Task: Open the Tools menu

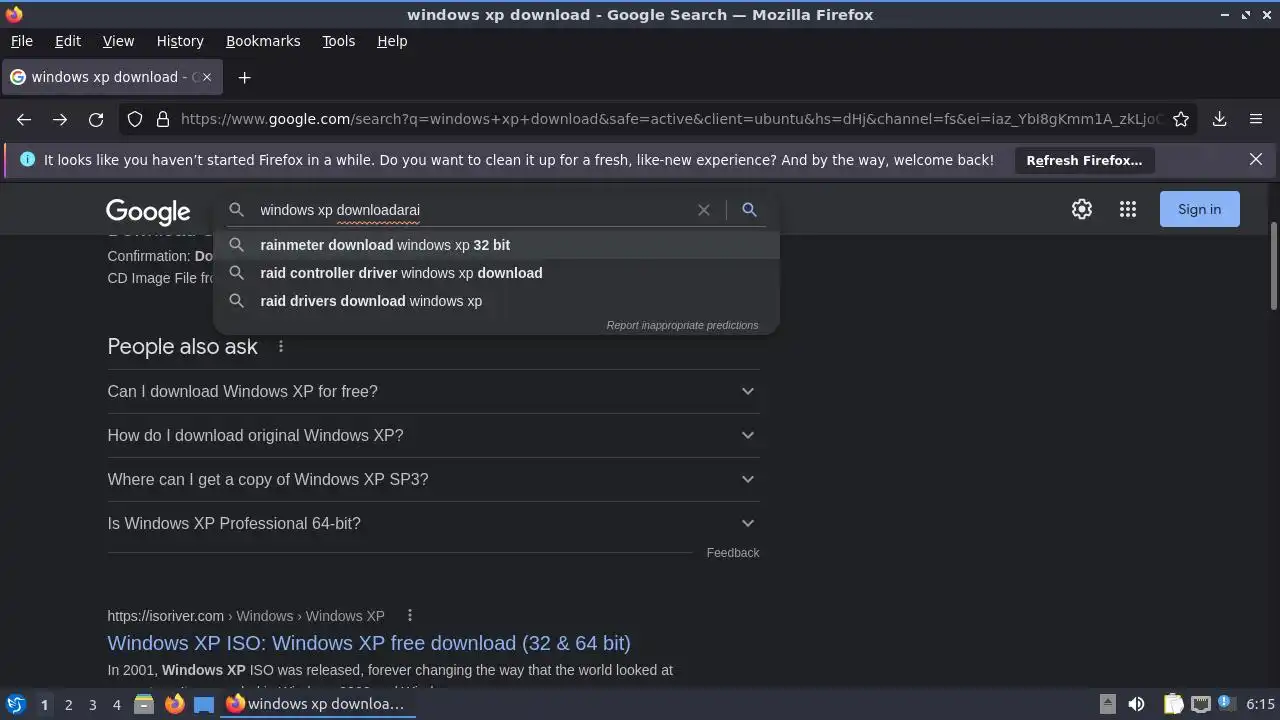Action: tap(338, 41)
